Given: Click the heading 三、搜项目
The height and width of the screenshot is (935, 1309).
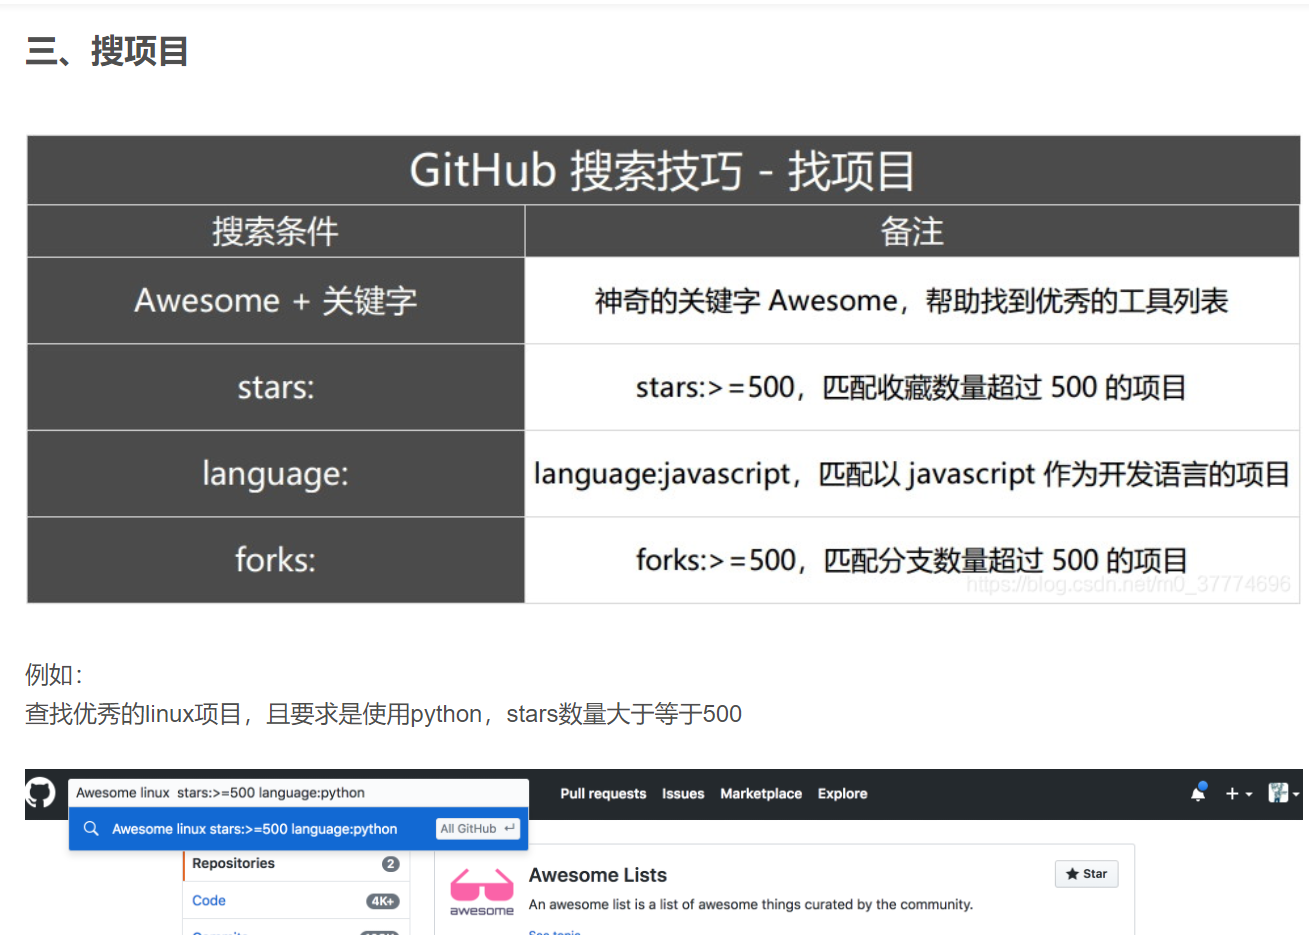Looking at the screenshot, I should pos(106,51).
